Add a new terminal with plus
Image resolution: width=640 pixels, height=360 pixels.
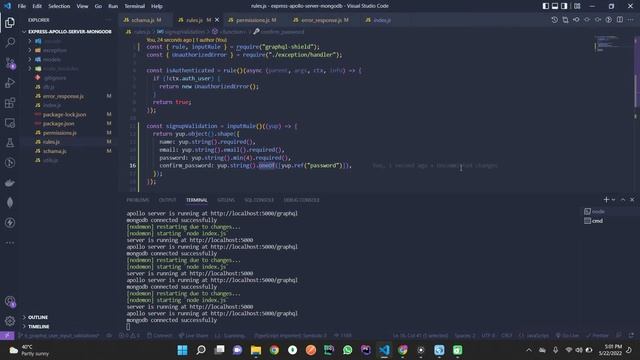pyautogui.click(x=606, y=200)
